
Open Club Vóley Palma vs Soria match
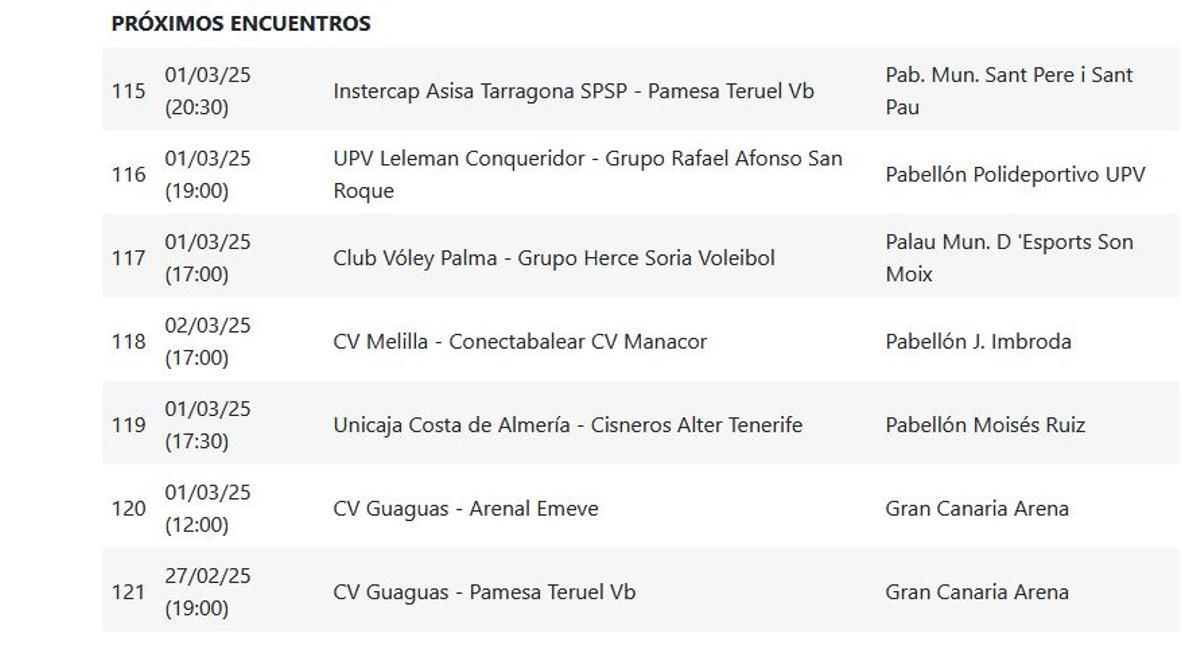[553, 258]
